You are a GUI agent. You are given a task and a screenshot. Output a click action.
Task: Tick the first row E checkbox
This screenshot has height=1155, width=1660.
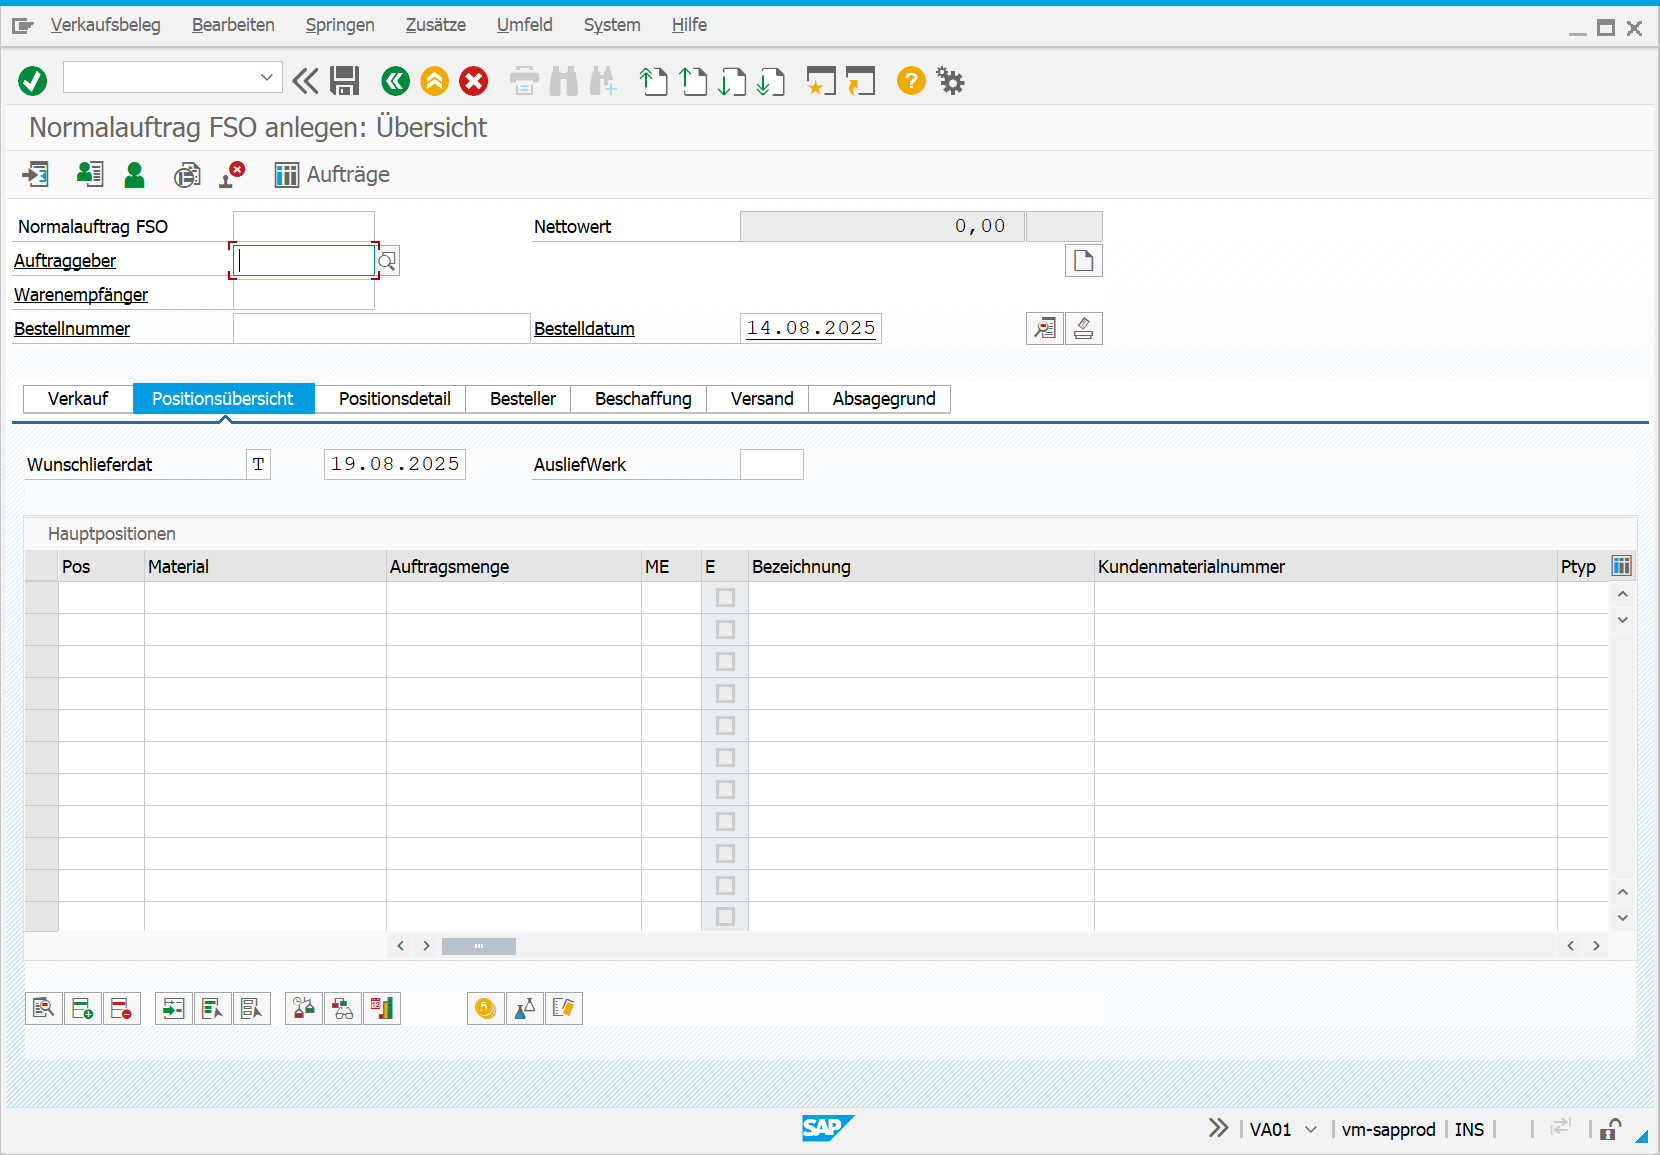tap(725, 598)
